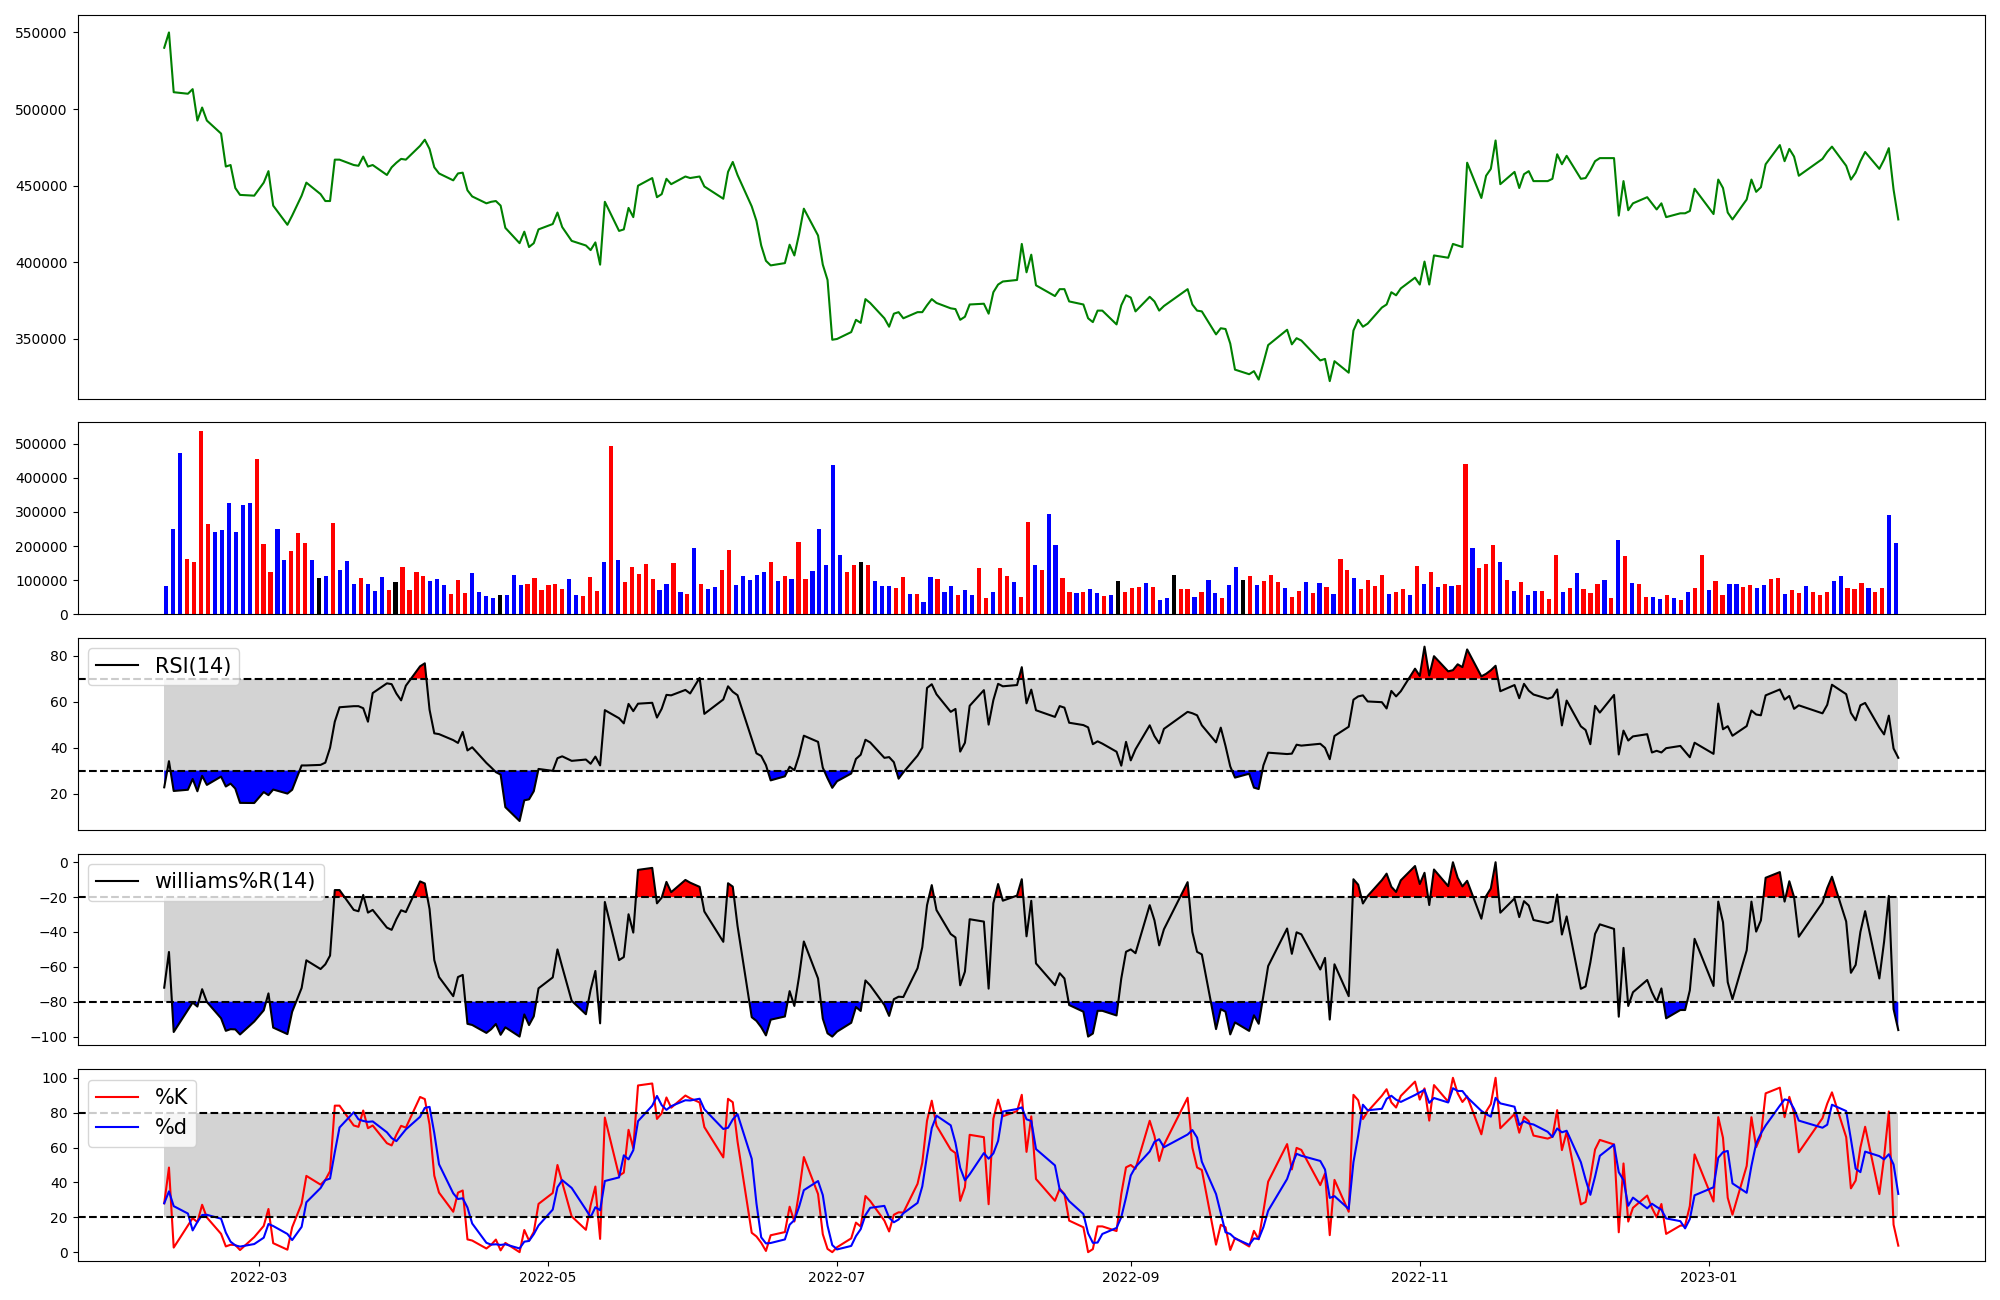Click the 2022-07 x-axis date label

coord(836,1277)
